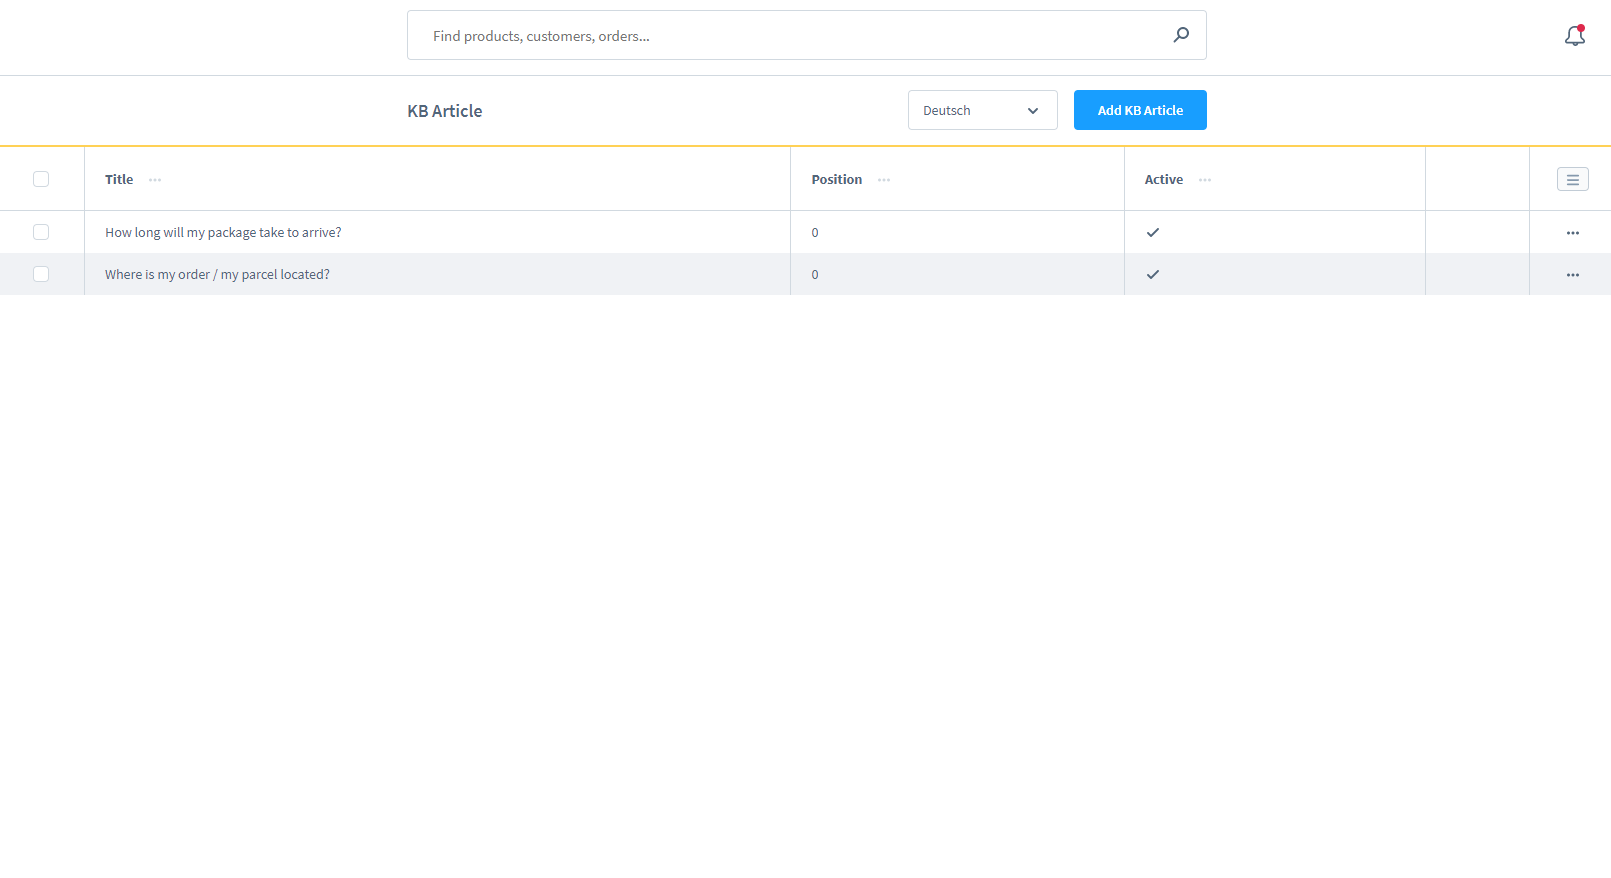Open Title column options dots

[x=155, y=180]
